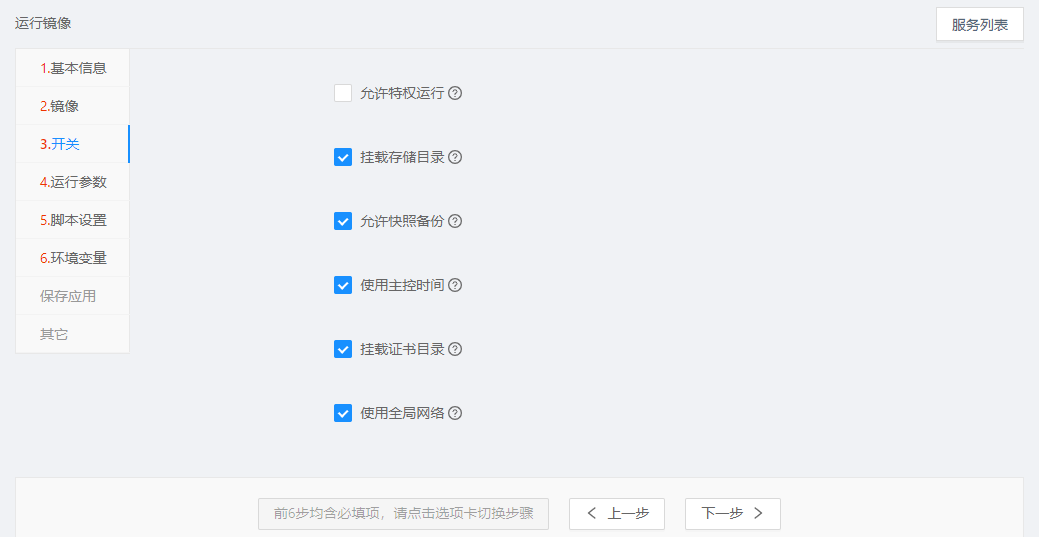Select the 5.脚本设置 tab
Image resolution: width=1039 pixels, height=537 pixels.
coord(73,220)
